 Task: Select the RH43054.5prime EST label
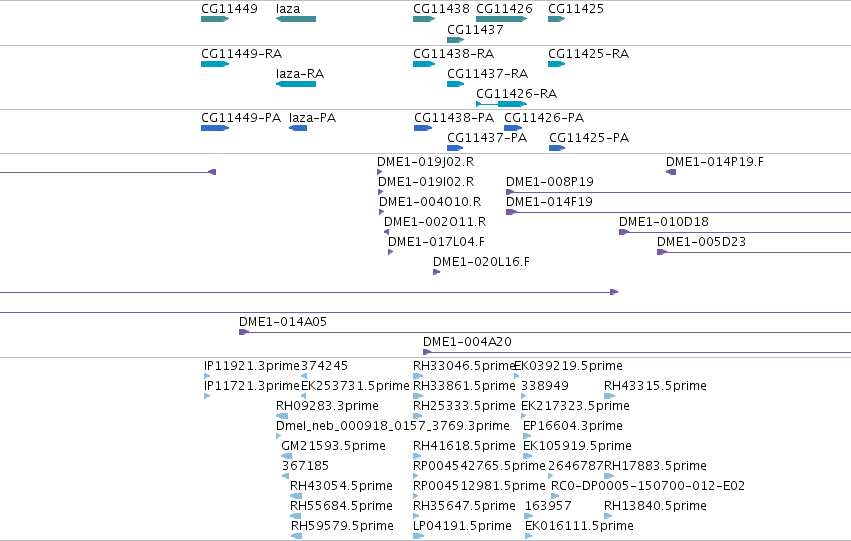(341, 486)
